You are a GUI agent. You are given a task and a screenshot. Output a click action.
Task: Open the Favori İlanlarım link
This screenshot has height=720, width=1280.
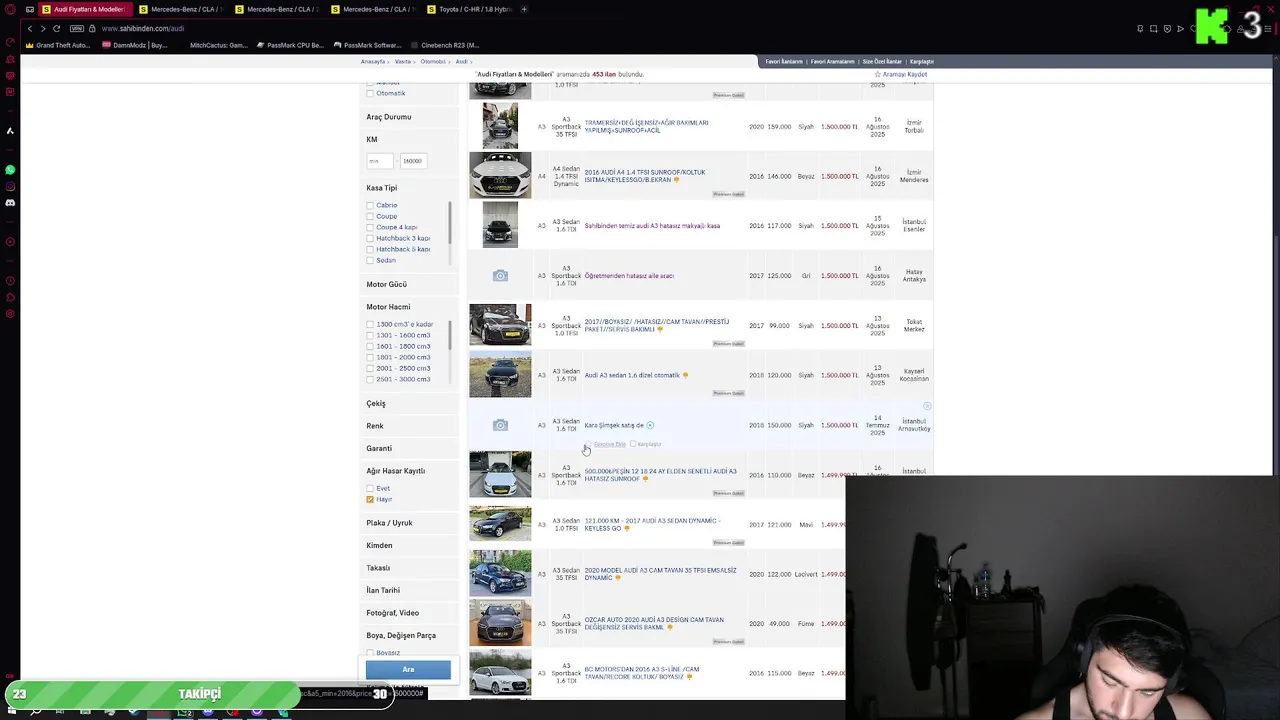pos(784,62)
